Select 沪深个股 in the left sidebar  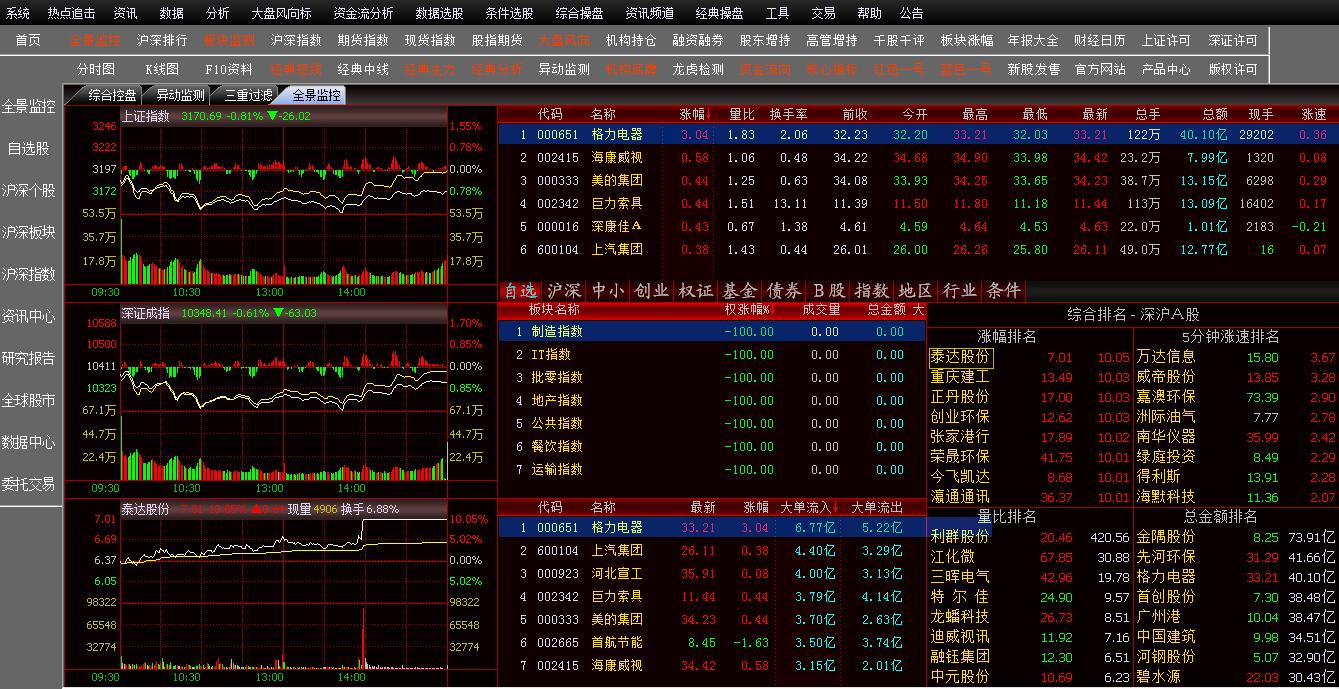pyautogui.click(x=28, y=190)
